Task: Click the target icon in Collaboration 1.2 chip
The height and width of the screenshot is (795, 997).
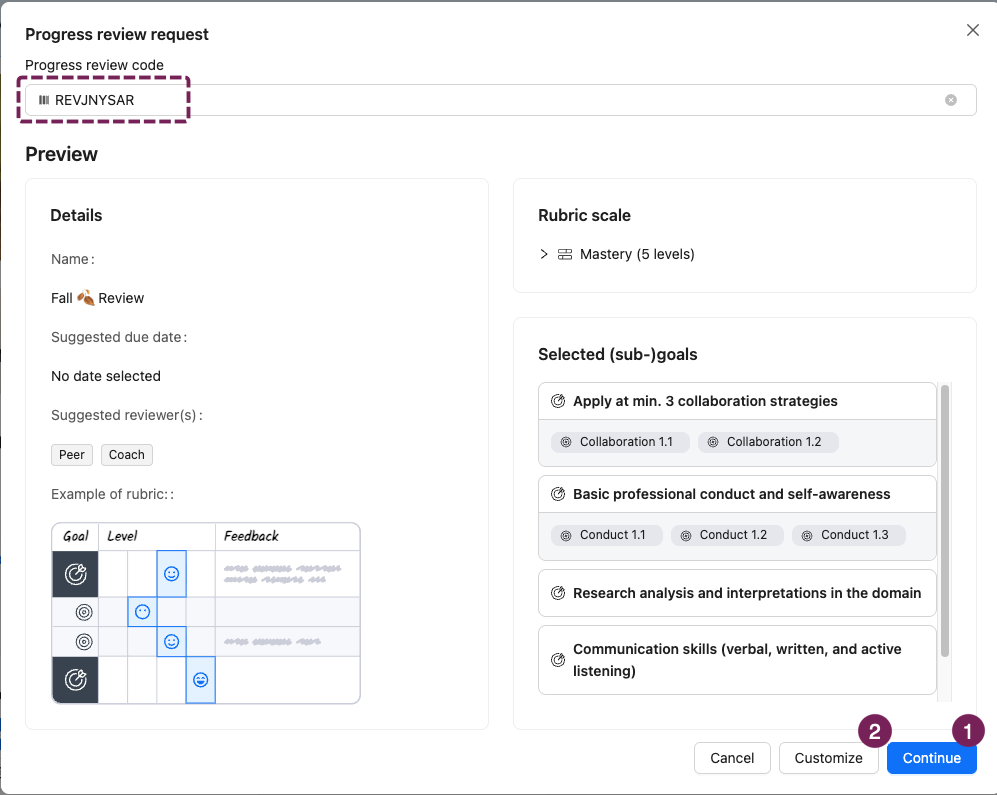Action: click(713, 442)
